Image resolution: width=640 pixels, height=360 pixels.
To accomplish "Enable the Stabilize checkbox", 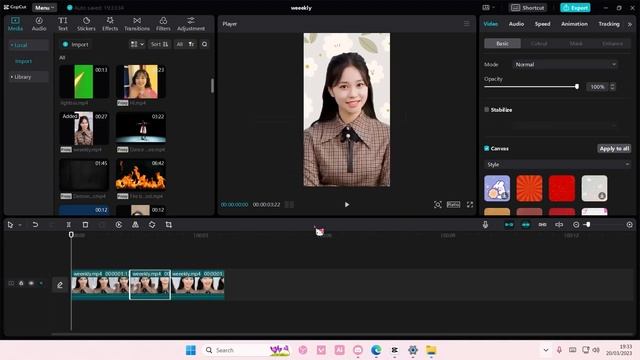I will tap(487, 109).
